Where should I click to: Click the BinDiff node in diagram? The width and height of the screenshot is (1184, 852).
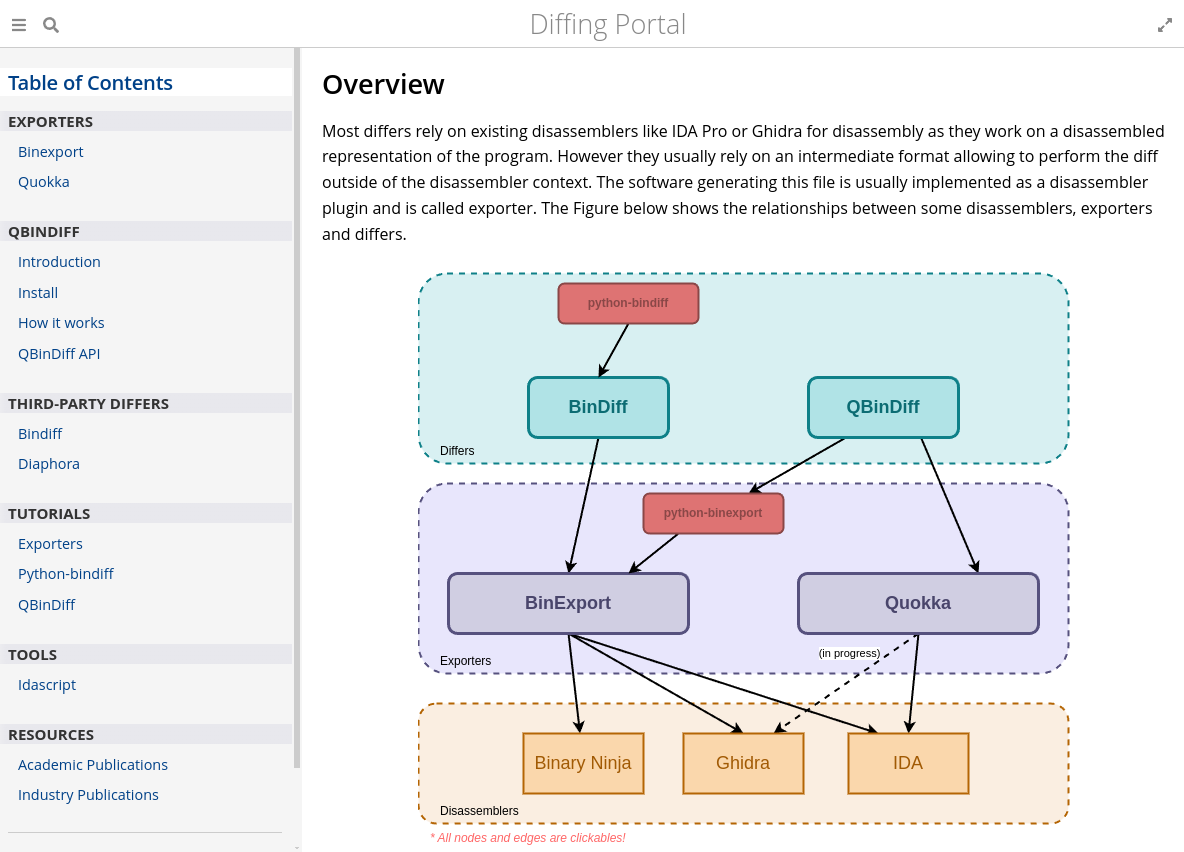[x=598, y=407]
